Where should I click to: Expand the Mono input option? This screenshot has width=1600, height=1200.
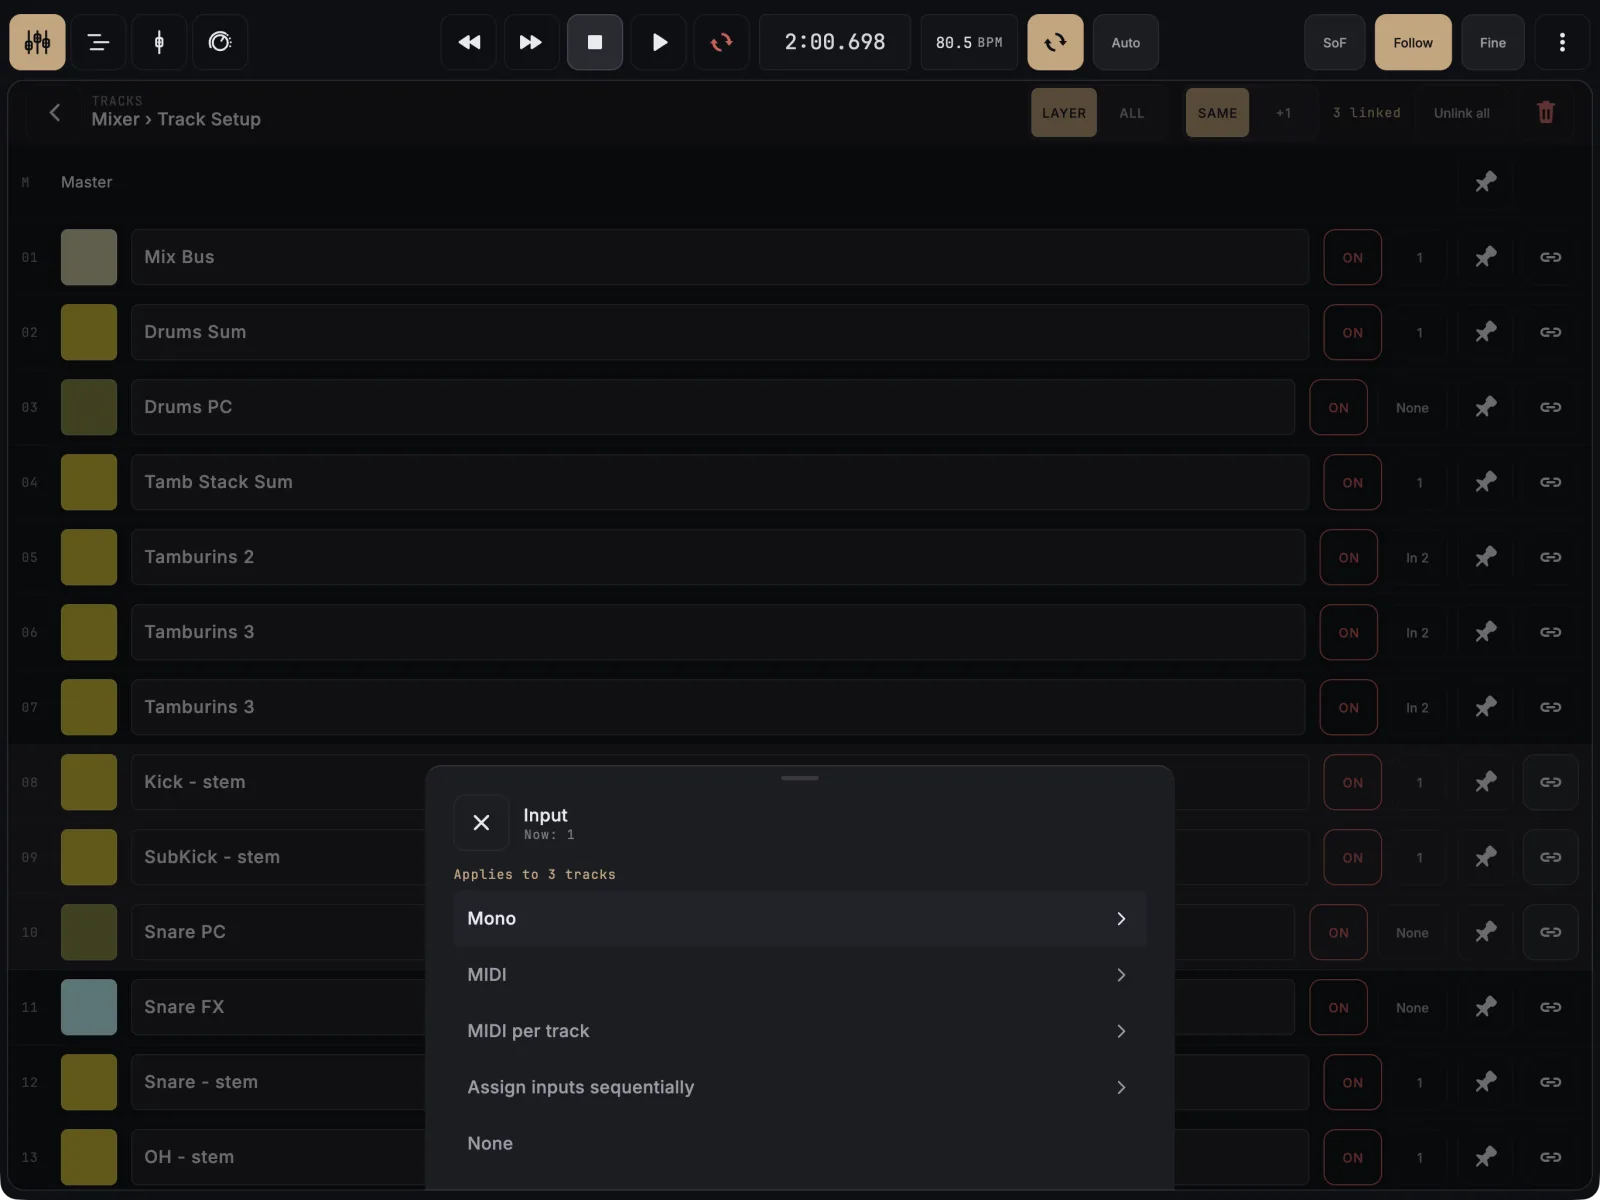(x=800, y=918)
